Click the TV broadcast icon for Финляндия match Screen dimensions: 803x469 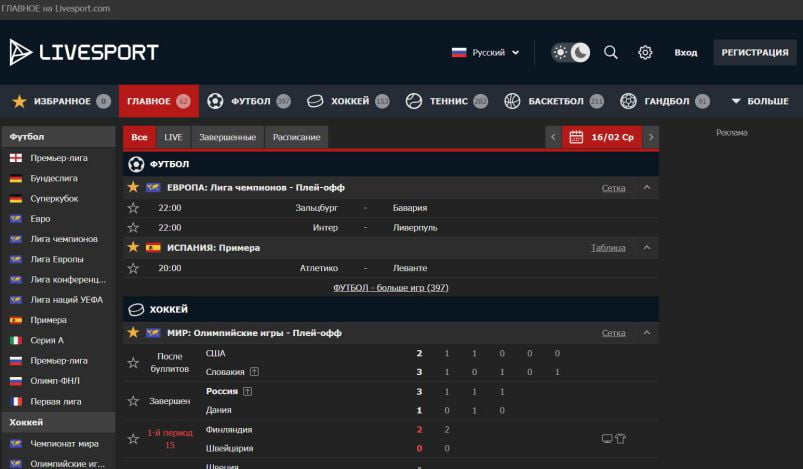pos(607,438)
